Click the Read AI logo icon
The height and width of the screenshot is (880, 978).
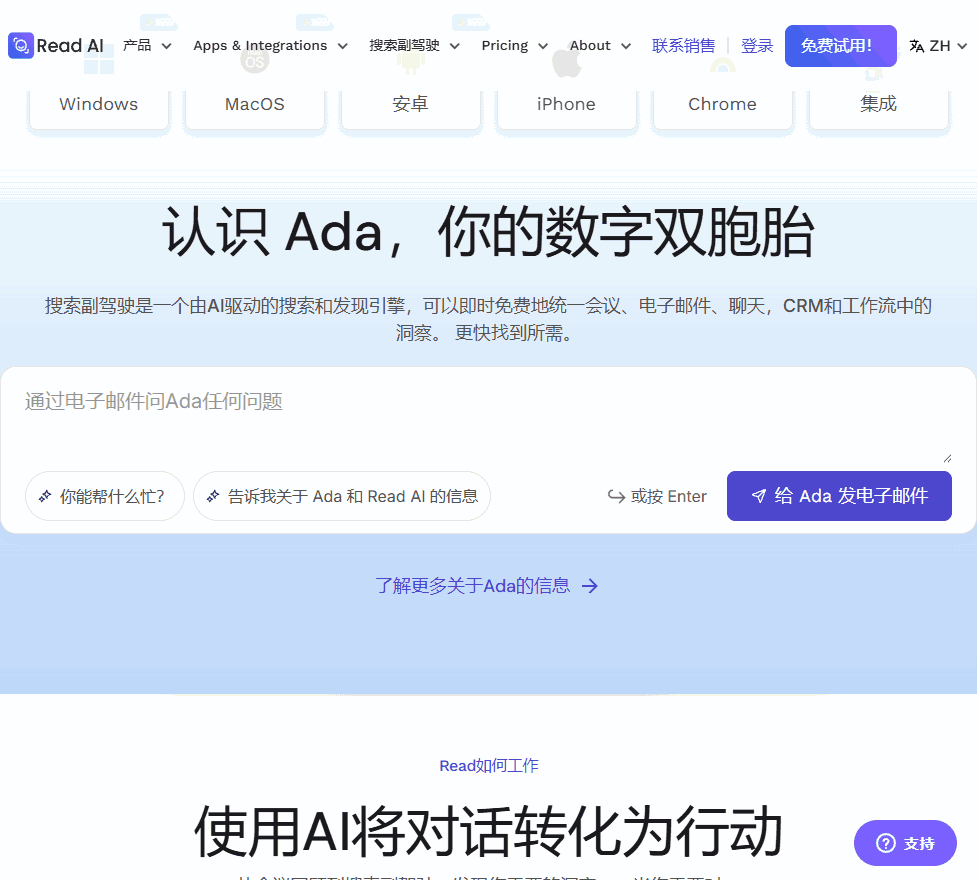(20, 45)
